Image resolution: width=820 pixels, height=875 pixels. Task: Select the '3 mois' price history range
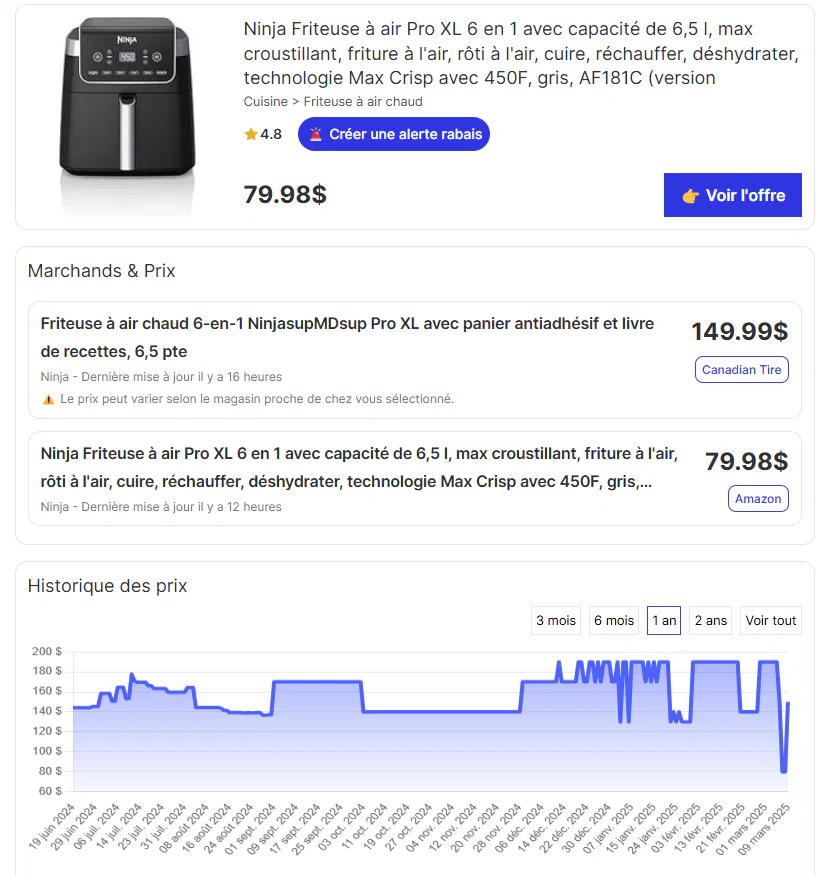(556, 621)
